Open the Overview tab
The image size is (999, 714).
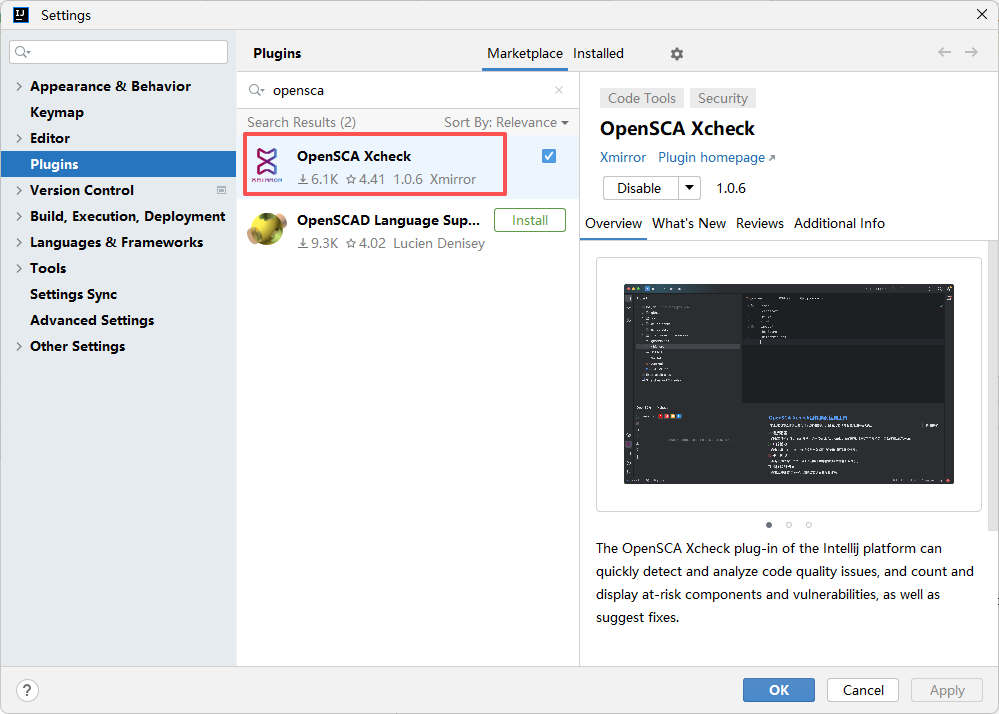pos(614,224)
